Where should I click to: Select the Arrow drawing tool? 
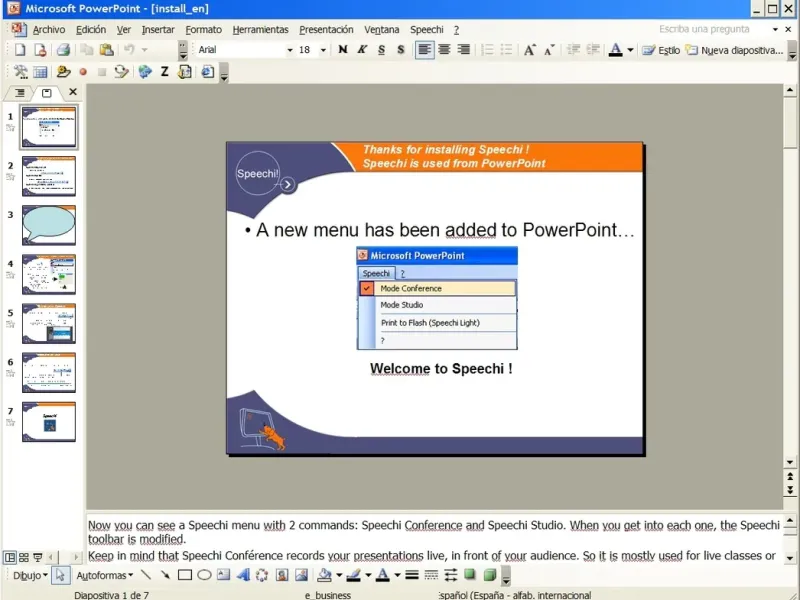click(x=165, y=575)
